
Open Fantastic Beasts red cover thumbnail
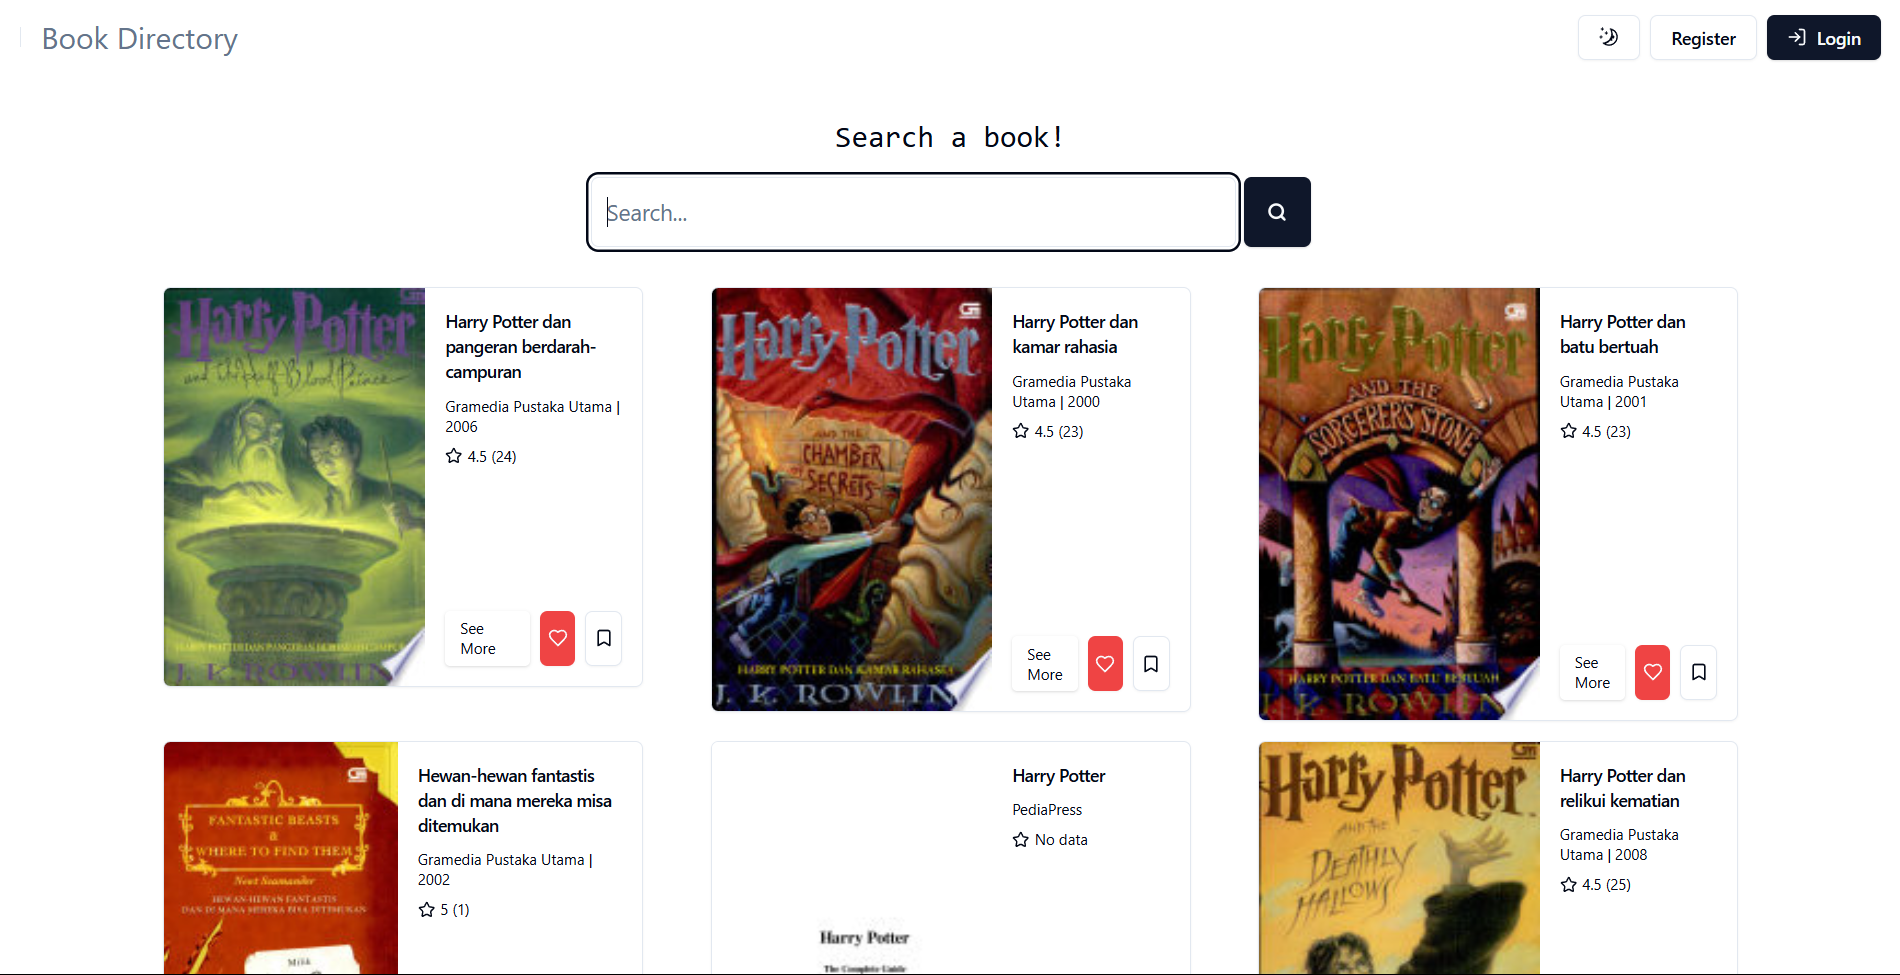pos(281,858)
